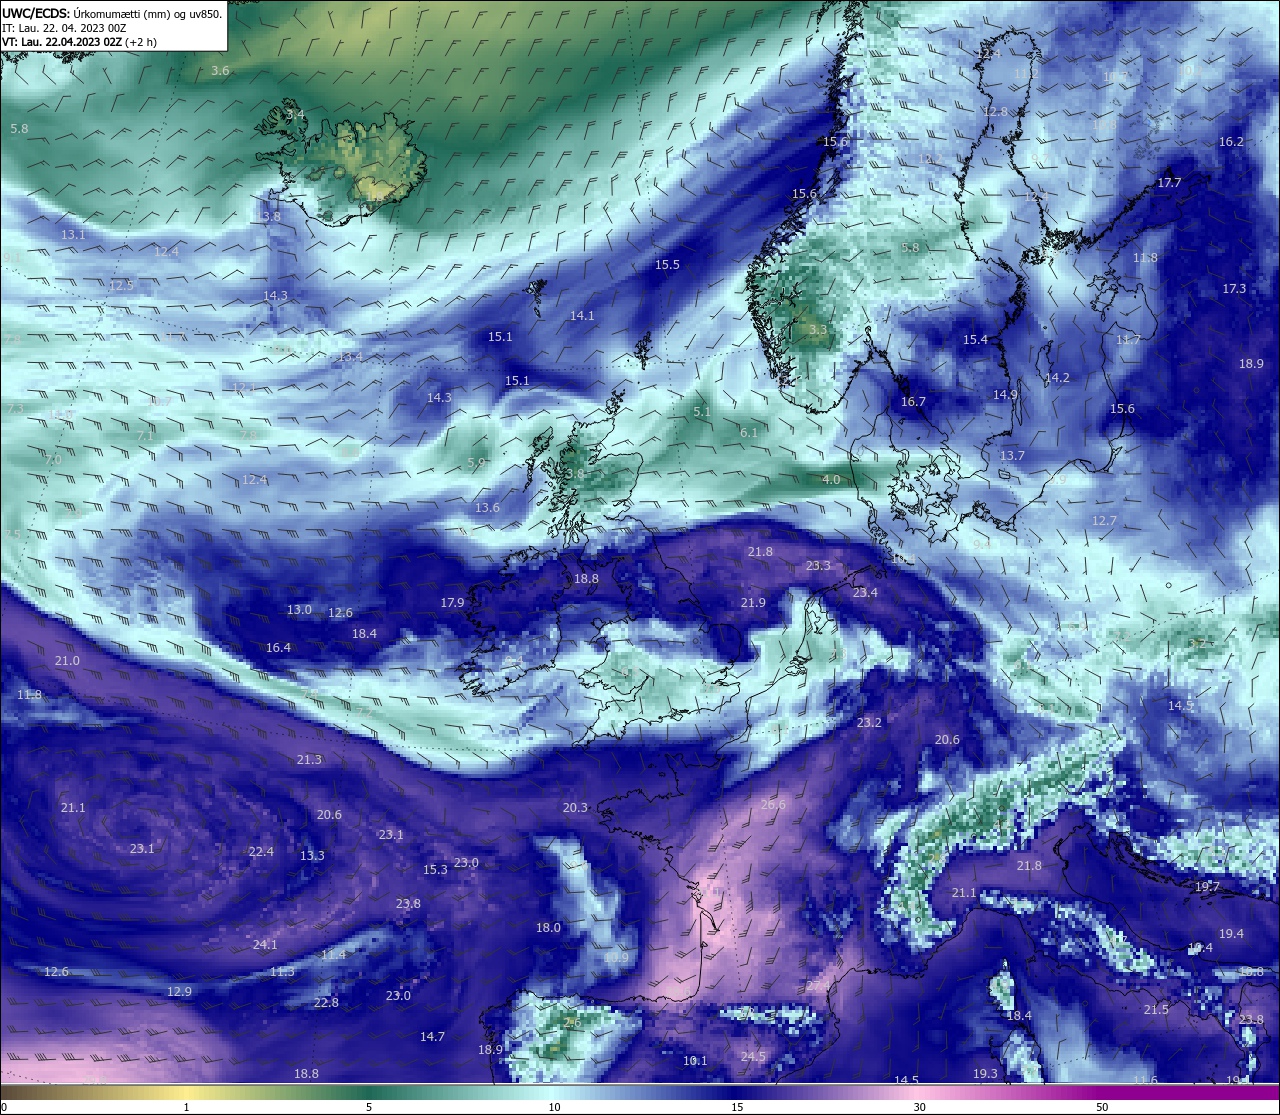
Task: Click the '10.1' value over Spain
Action: tap(695, 1061)
